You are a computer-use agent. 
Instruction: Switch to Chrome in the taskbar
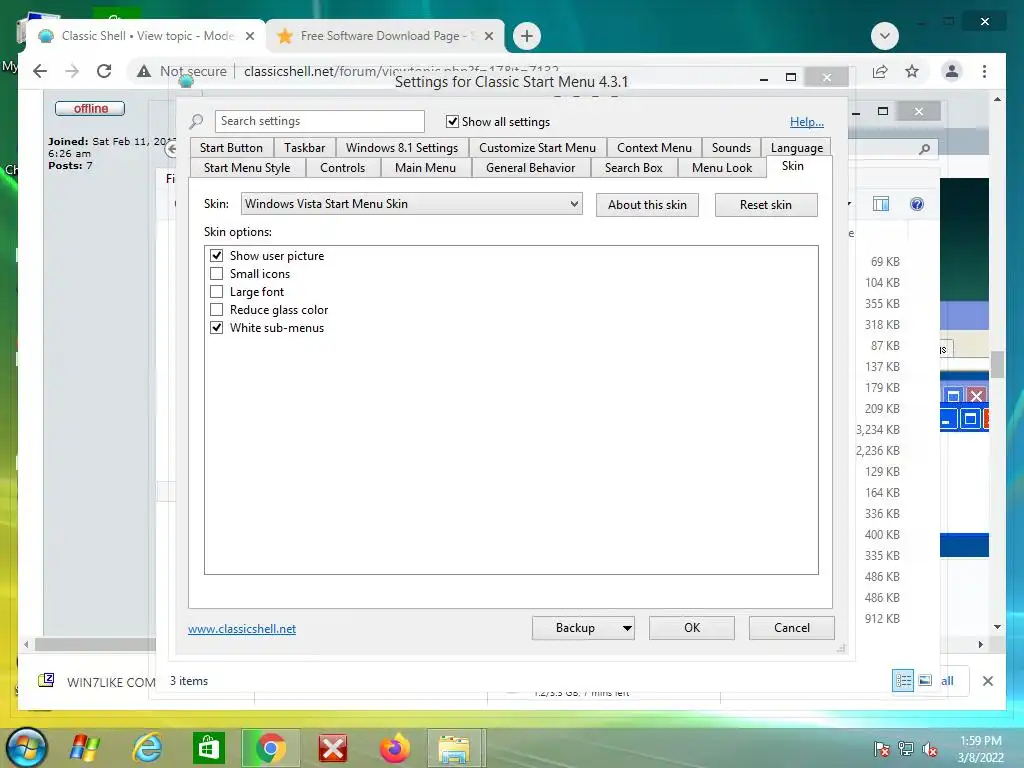(x=270, y=748)
